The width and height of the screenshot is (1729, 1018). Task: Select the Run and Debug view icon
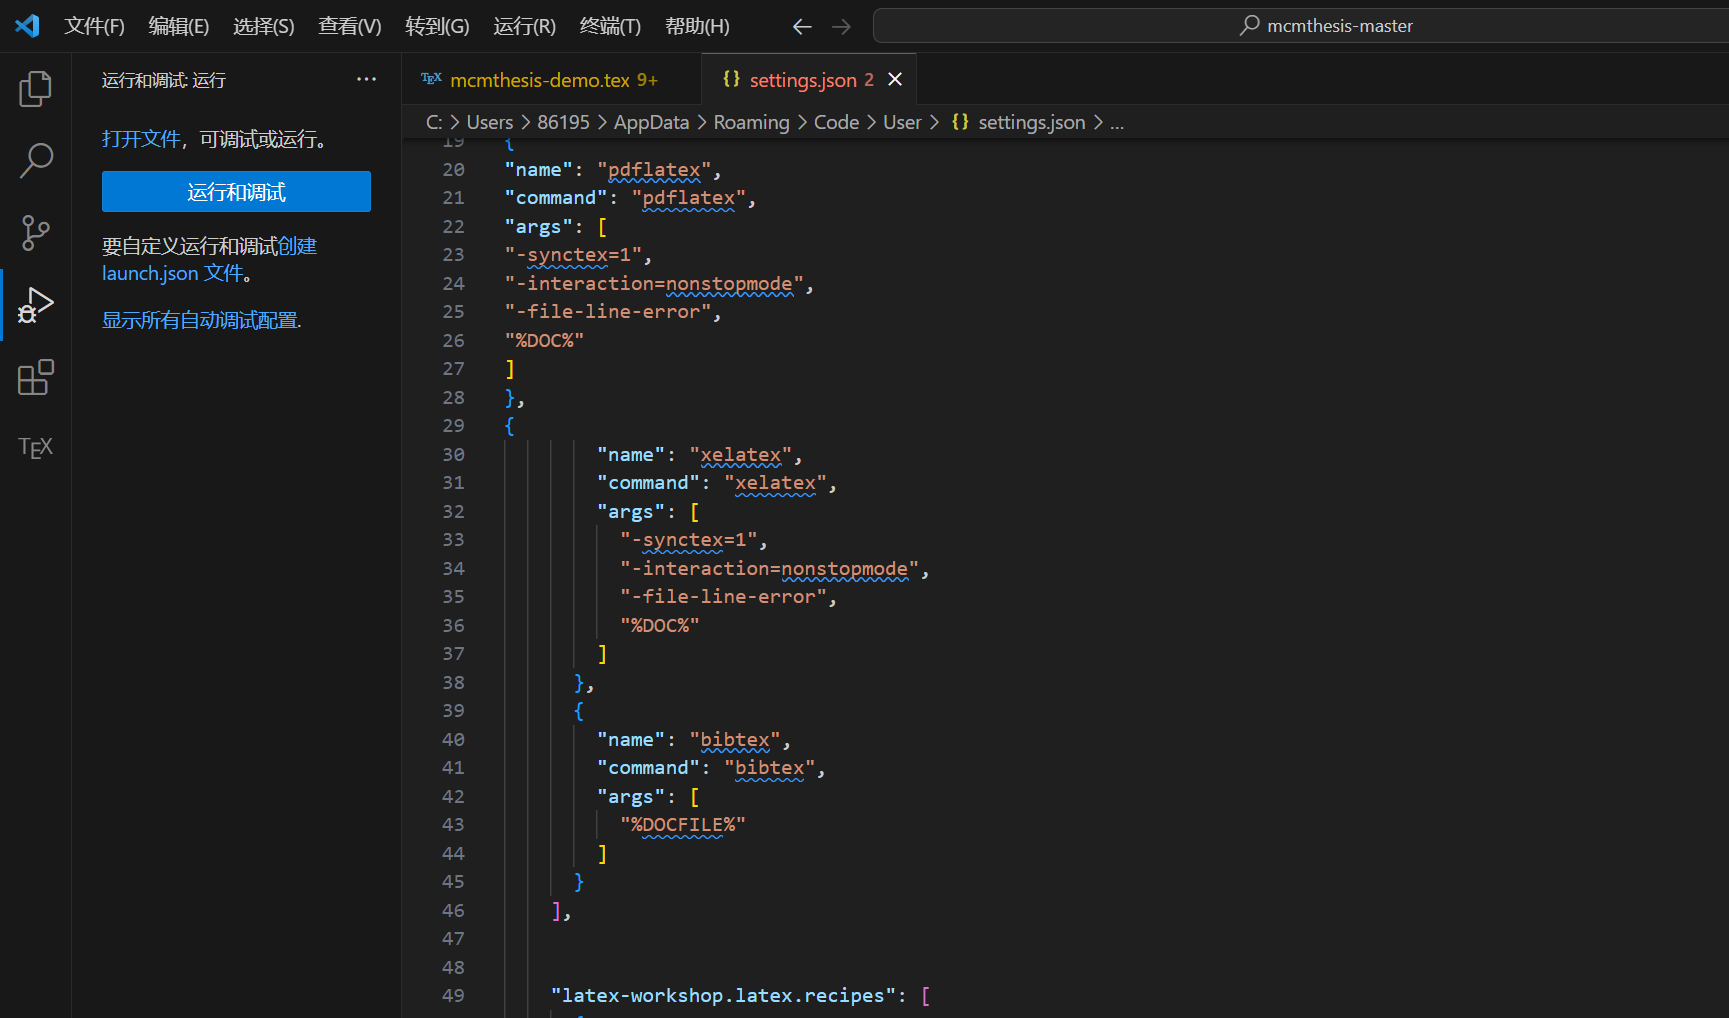(x=35, y=305)
